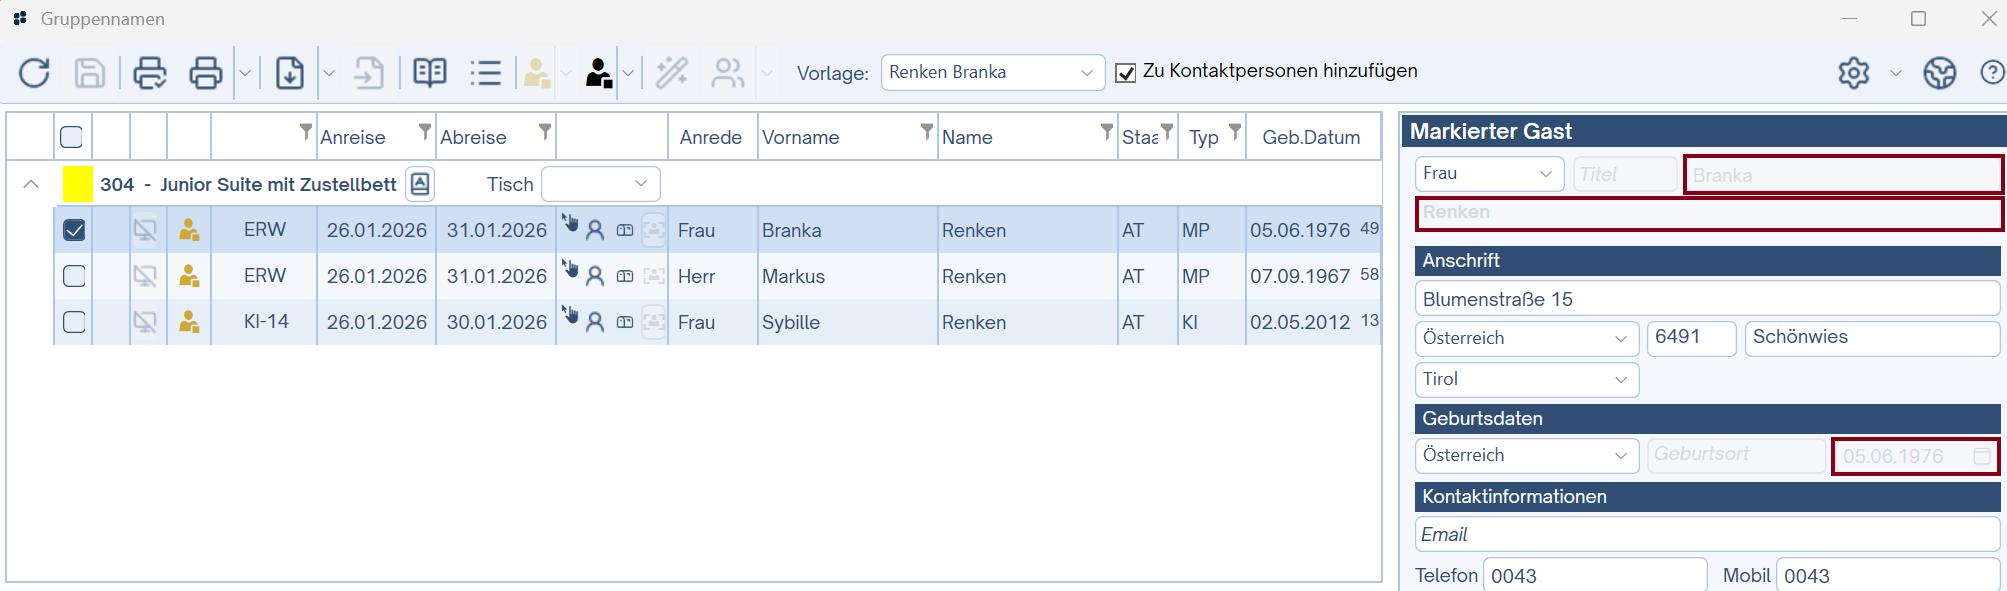Open the Tisch dropdown
2007x591 pixels.
600,184
